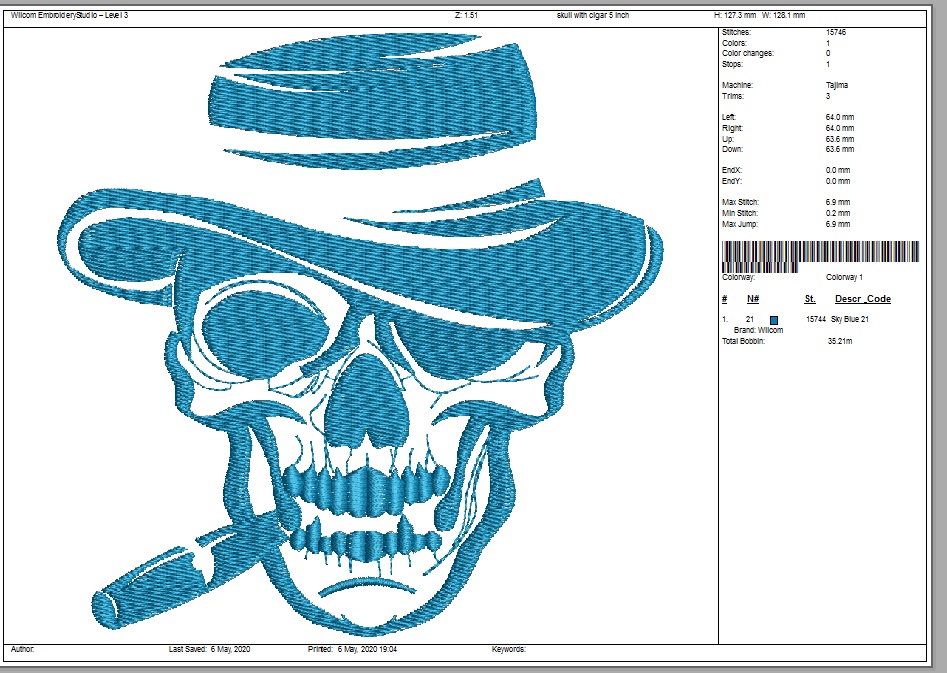Screen dimensions: 947x673
Task: Click the Stitches count value 15746
Action: (x=838, y=33)
